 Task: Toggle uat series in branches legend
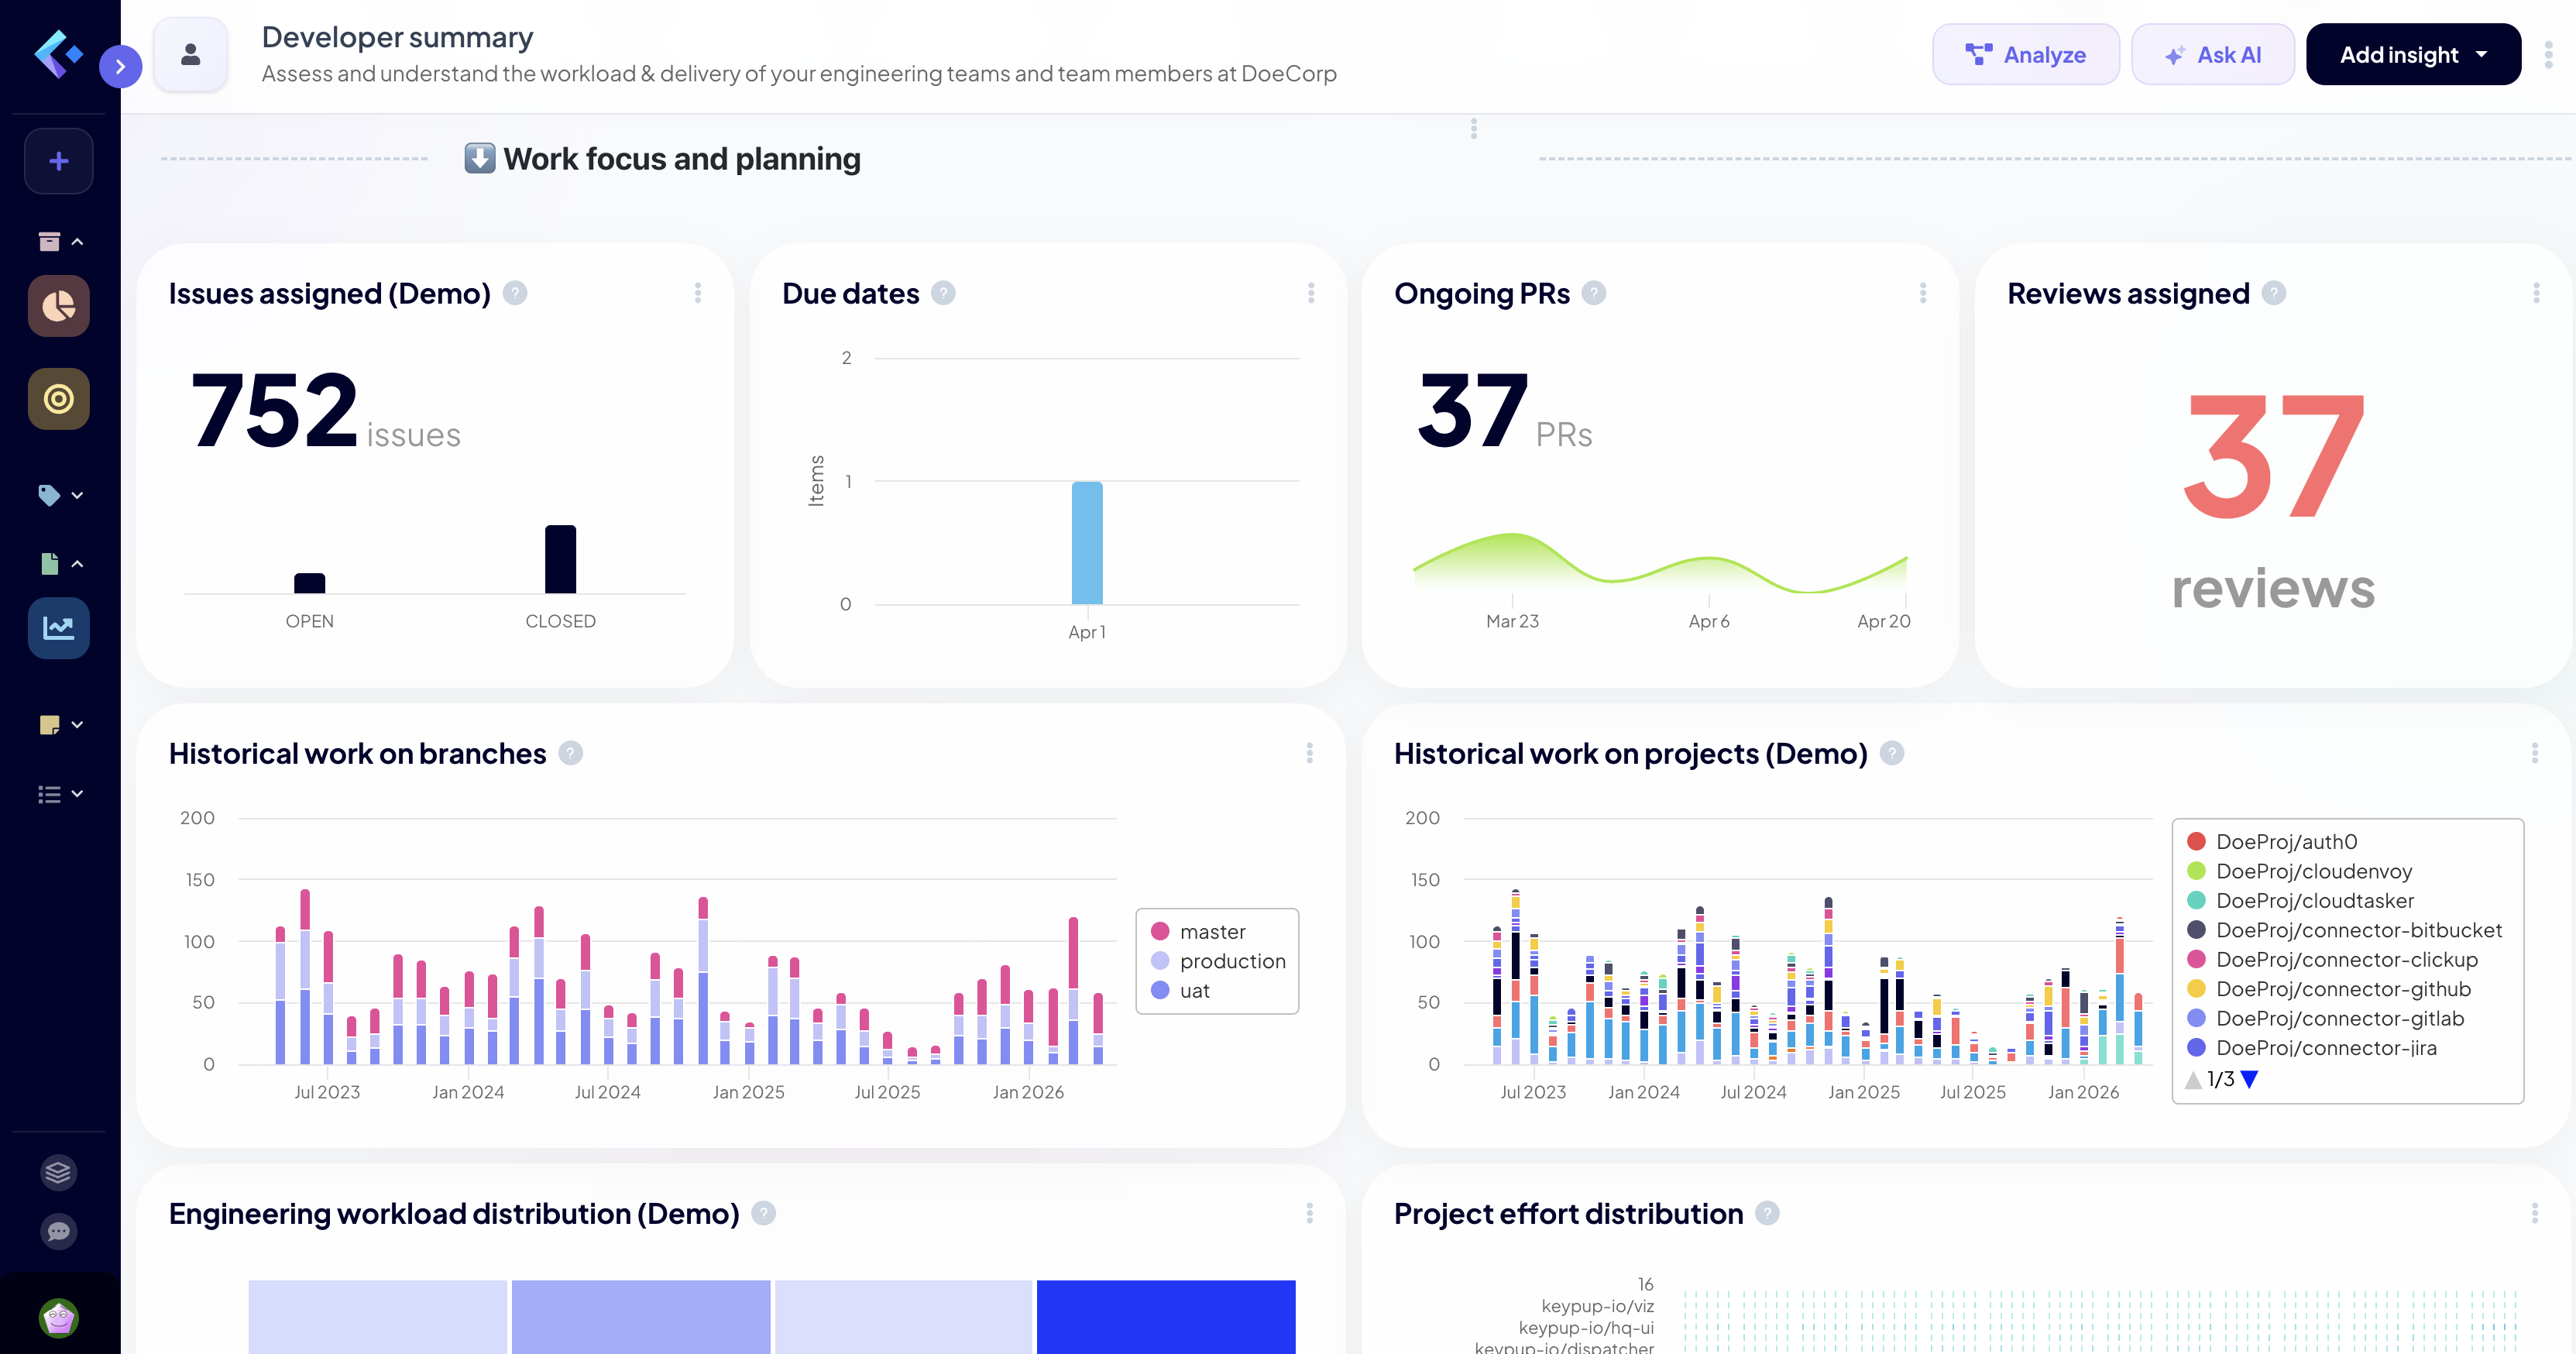(1180, 990)
